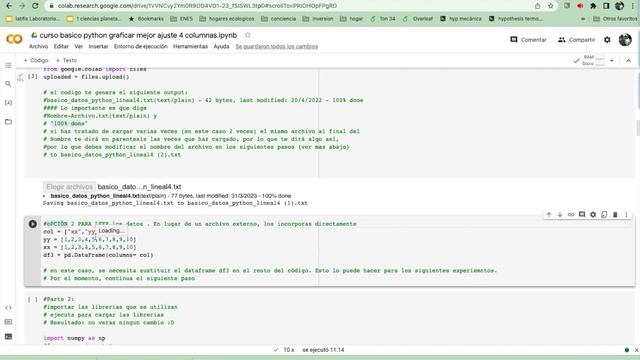Click 'se ejecutó 11:14' status text

(x=323, y=350)
